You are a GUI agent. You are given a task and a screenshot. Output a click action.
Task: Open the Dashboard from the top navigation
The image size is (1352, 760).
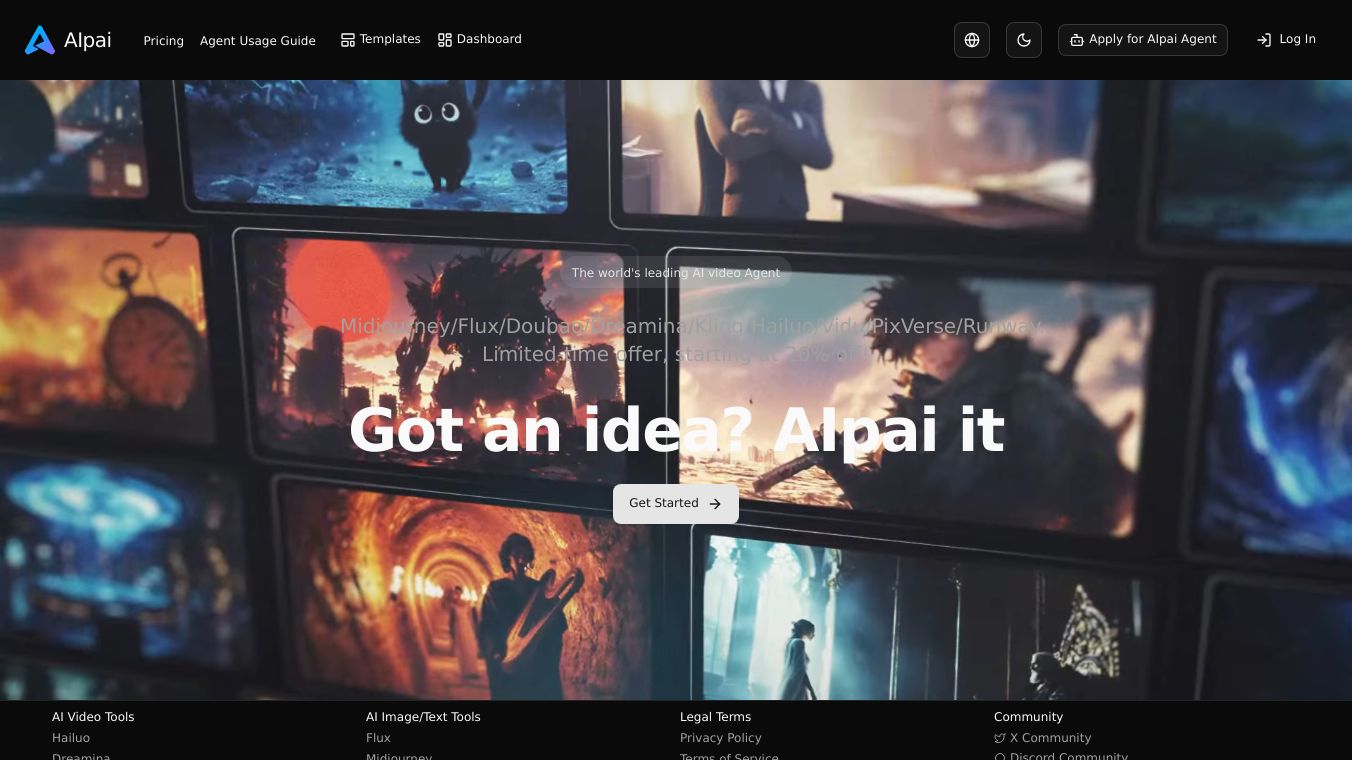(x=480, y=39)
